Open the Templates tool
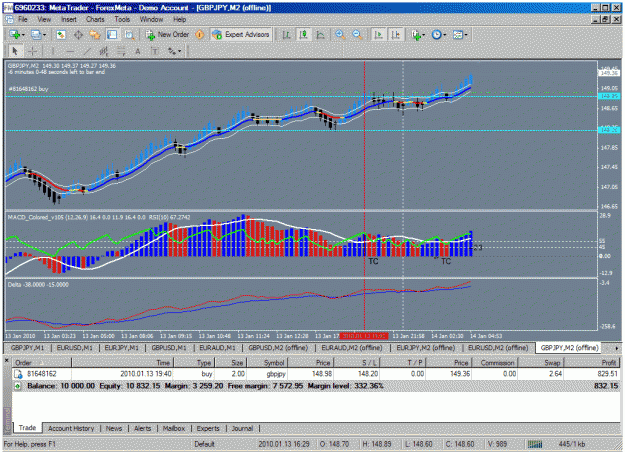Viewport: 625px width, 452px height. pyautogui.click(x=458, y=35)
